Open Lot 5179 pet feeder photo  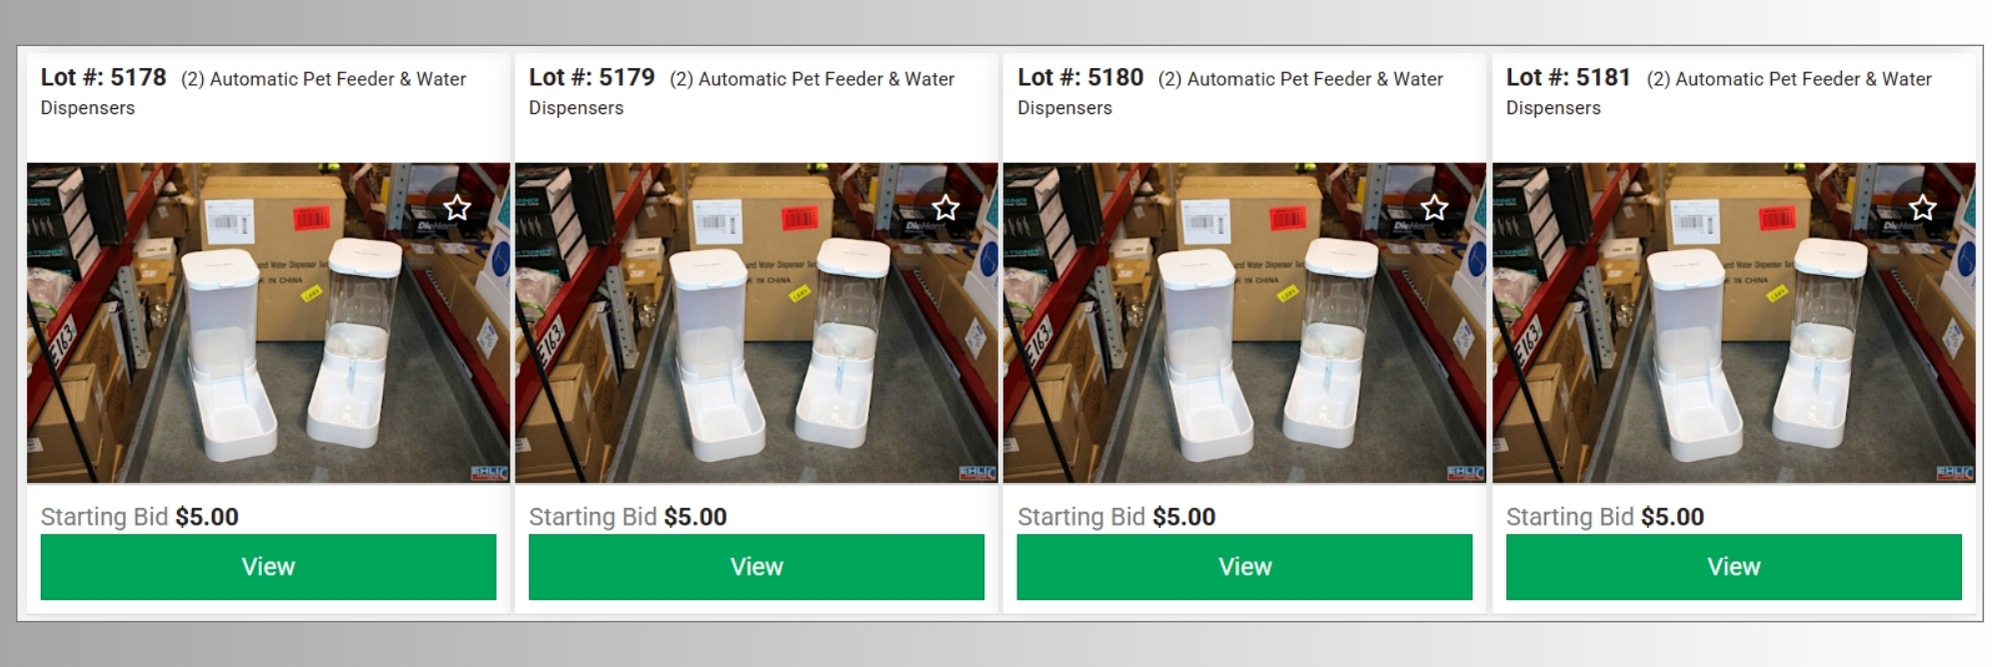(x=756, y=323)
